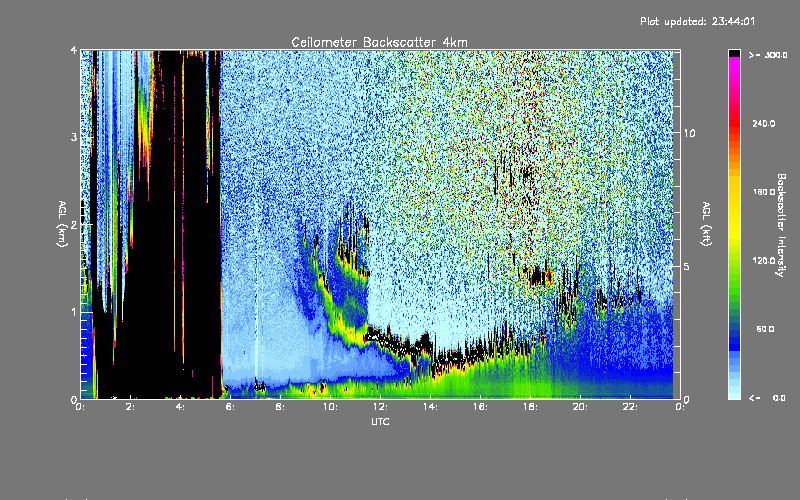
Task: Click the "18:" UTC hour tick label
Action: point(531,407)
